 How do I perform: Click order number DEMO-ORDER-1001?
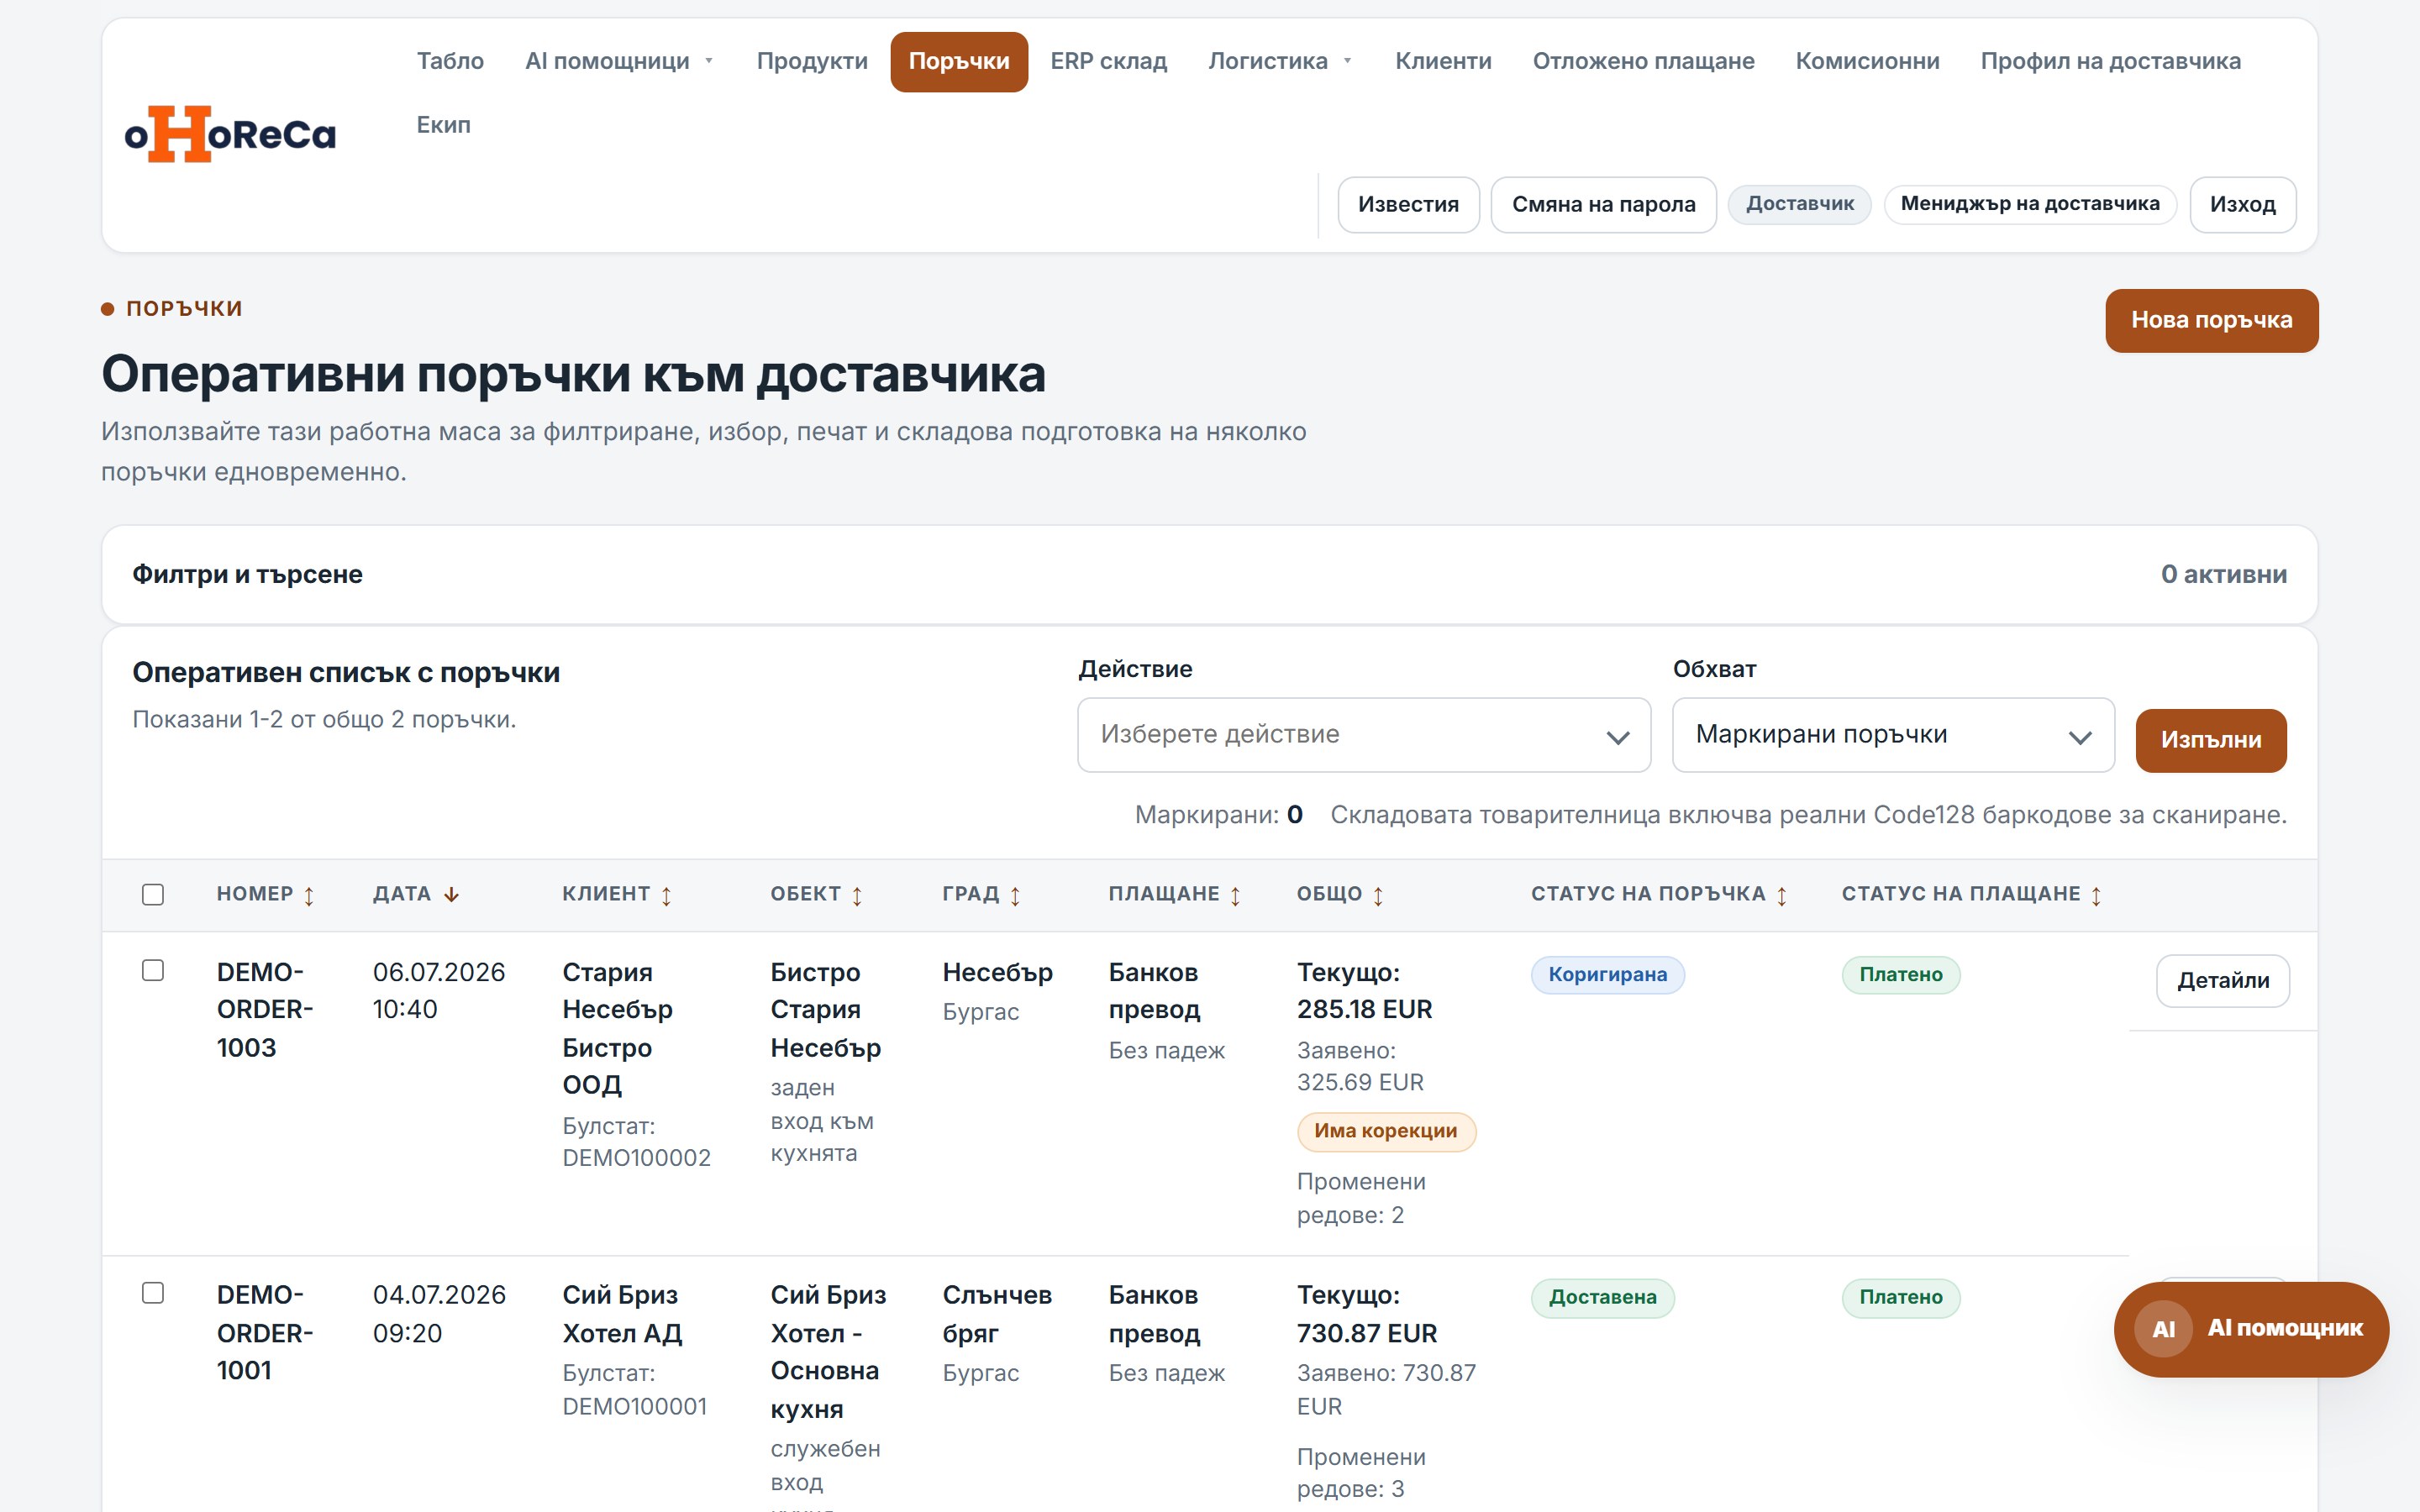(x=264, y=1333)
